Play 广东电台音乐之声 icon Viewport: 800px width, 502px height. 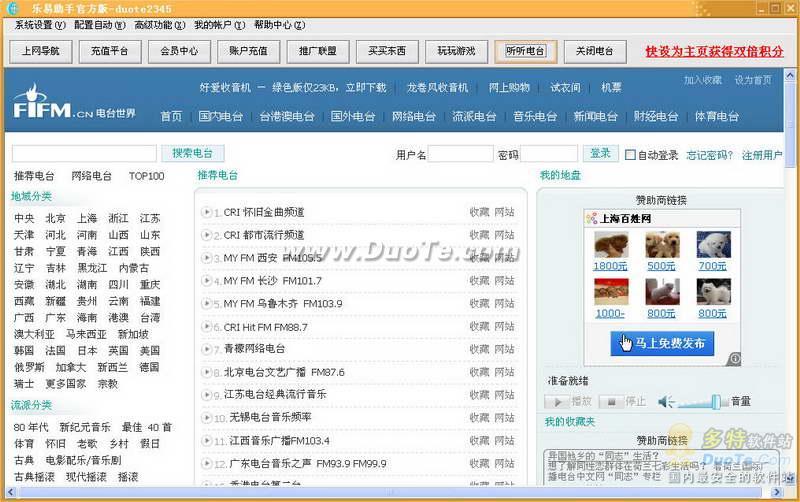click(207, 463)
